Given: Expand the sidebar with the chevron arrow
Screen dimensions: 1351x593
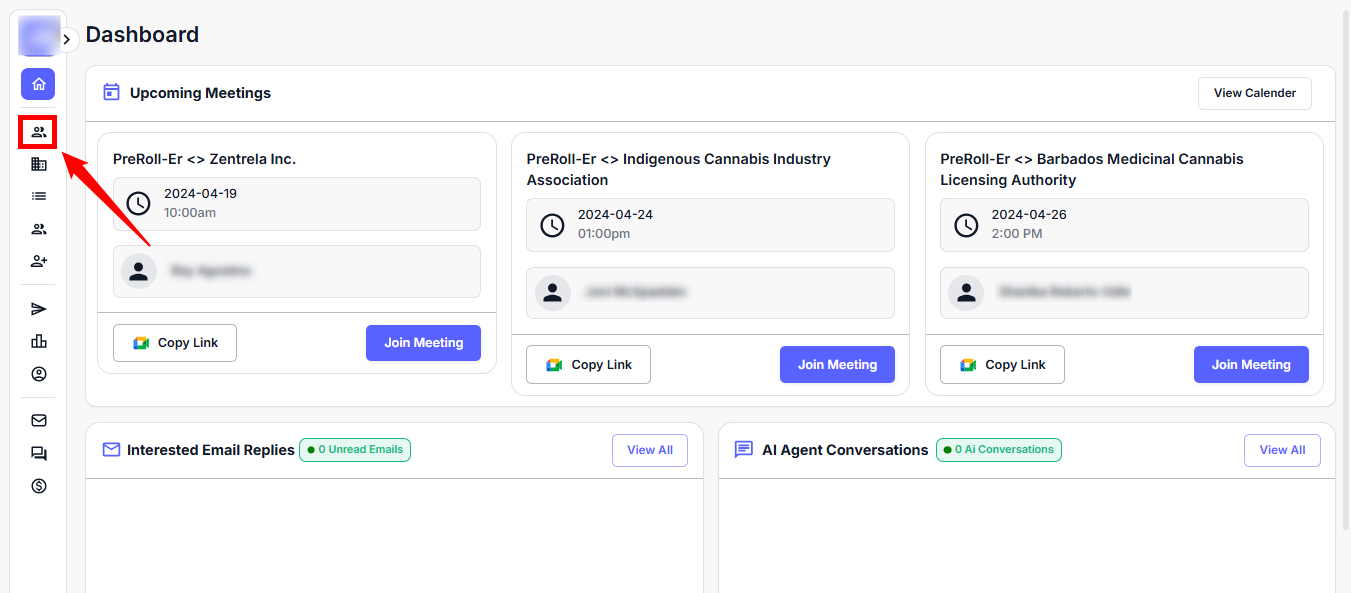Looking at the screenshot, I should 67,39.
